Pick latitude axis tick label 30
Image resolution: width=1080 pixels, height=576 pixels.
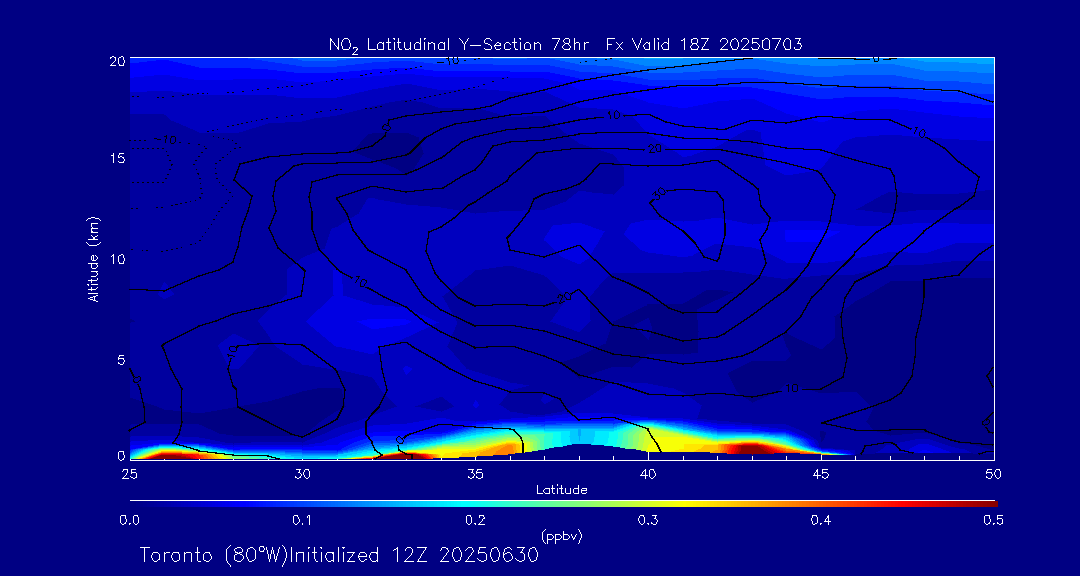[x=302, y=474]
